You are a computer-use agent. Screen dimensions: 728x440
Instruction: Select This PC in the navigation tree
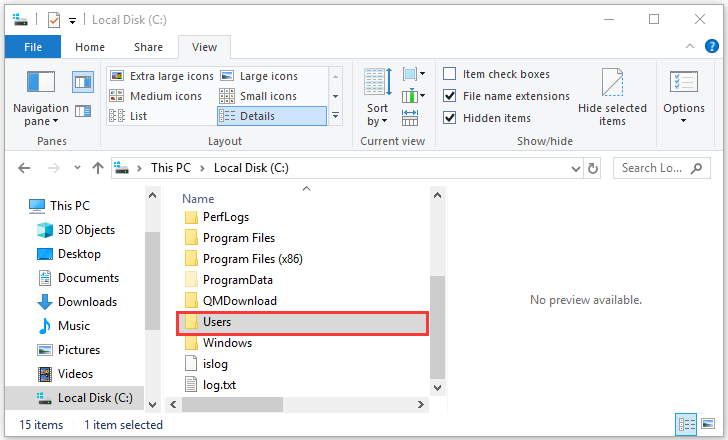70,206
